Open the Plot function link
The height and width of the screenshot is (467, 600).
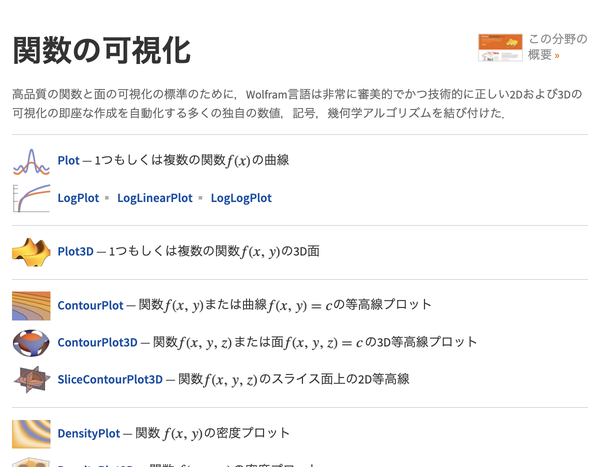68,160
